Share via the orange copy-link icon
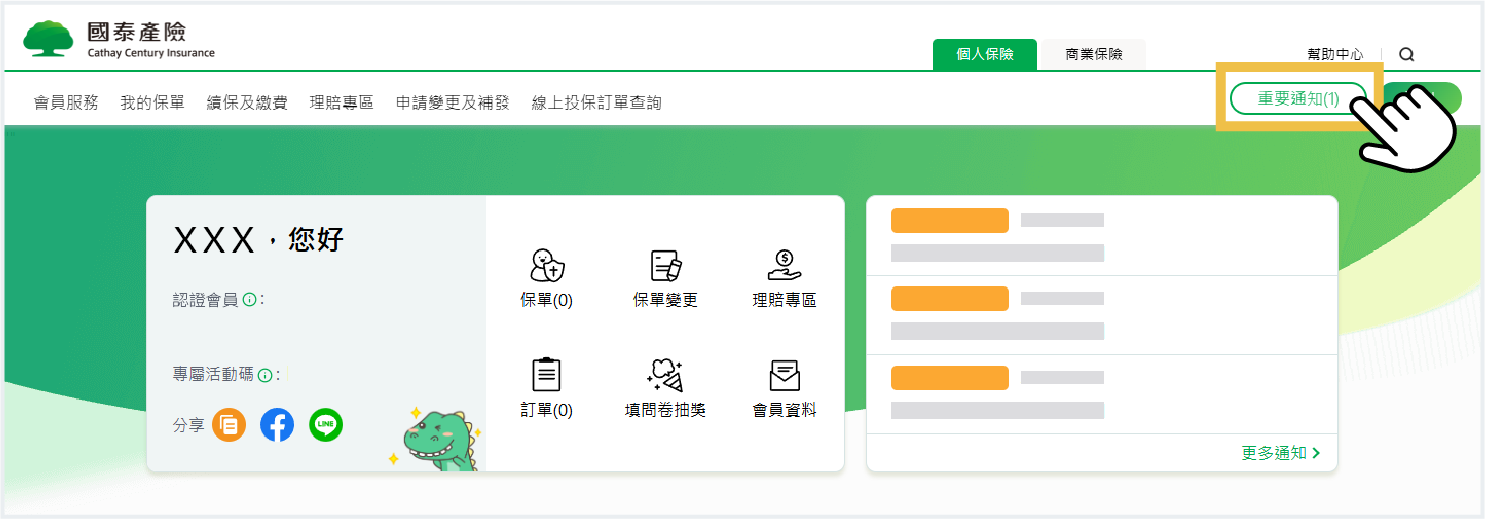The image size is (1485, 519). [229, 425]
